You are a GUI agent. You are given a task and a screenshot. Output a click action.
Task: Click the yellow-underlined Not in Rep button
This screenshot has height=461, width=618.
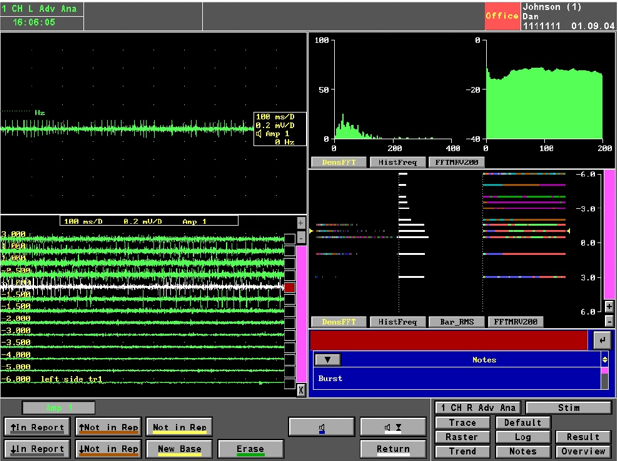point(179,427)
